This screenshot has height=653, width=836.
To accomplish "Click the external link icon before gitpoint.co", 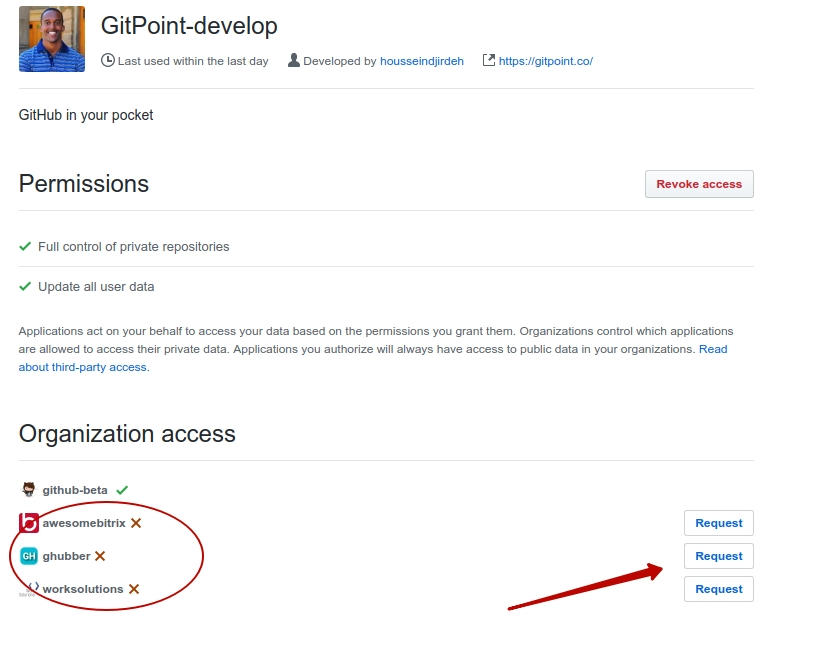I will pyautogui.click(x=489, y=60).
